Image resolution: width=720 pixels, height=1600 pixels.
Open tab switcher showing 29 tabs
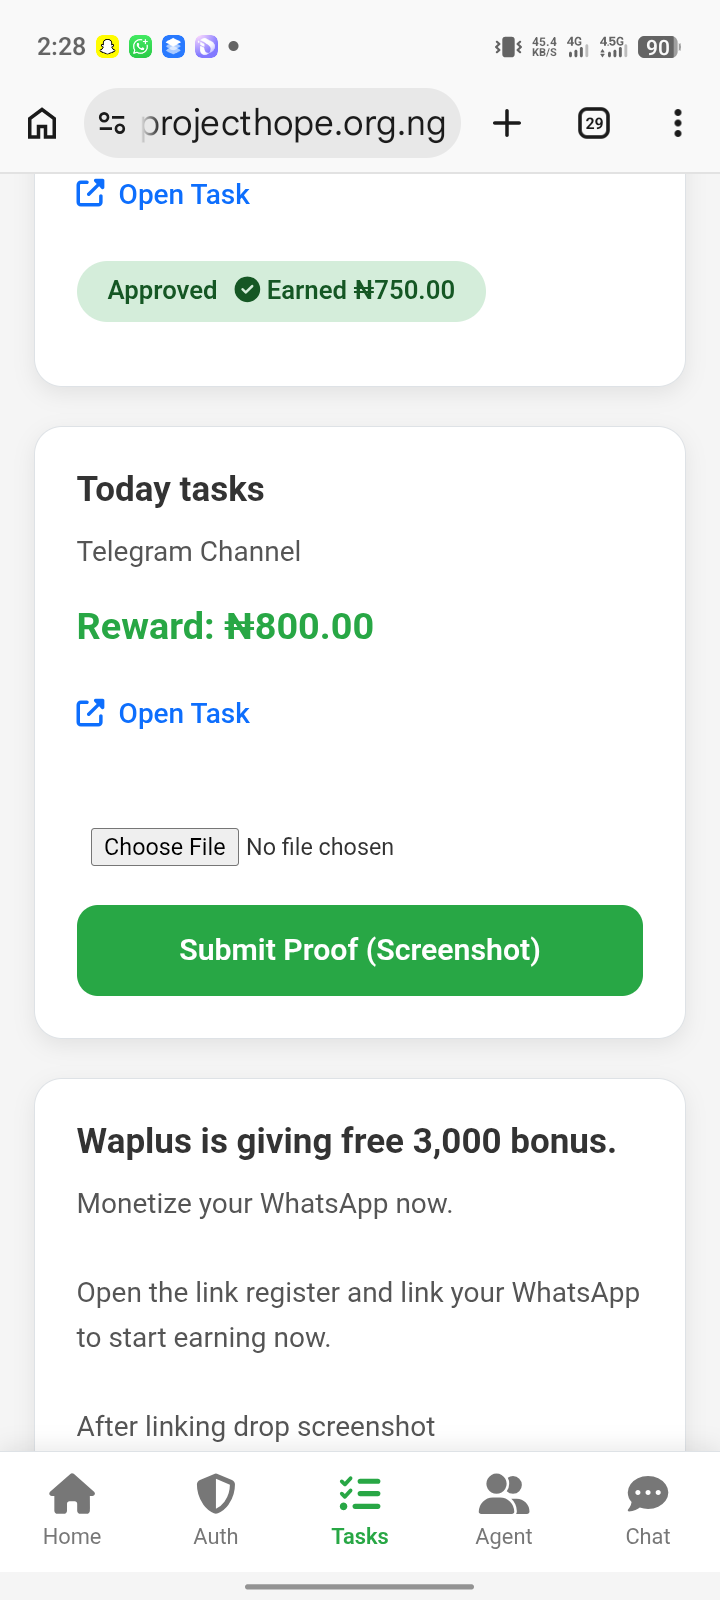pyautogui.click(x=594, y=123)
